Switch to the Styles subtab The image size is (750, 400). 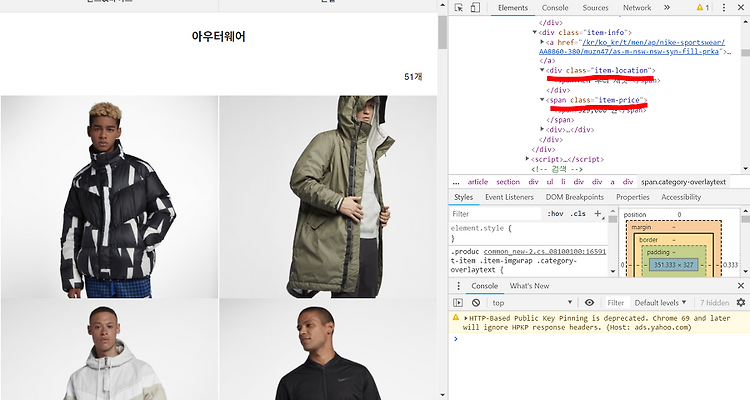463,197
